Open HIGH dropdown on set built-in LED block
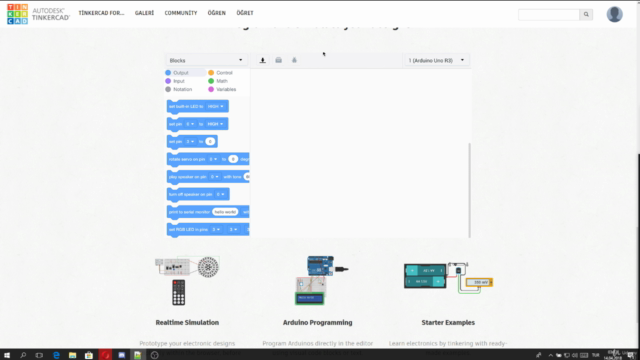 click(x=216, y=107)
